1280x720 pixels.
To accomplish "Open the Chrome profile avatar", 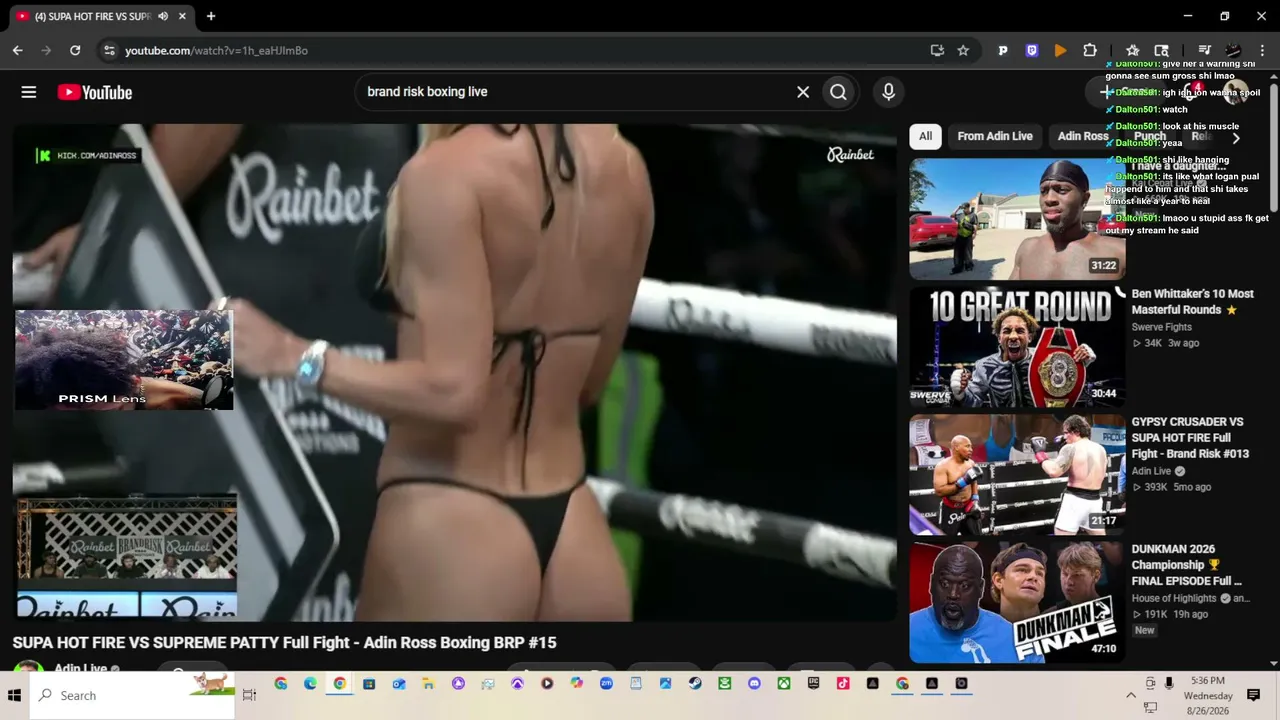I will click(1234, 50).
